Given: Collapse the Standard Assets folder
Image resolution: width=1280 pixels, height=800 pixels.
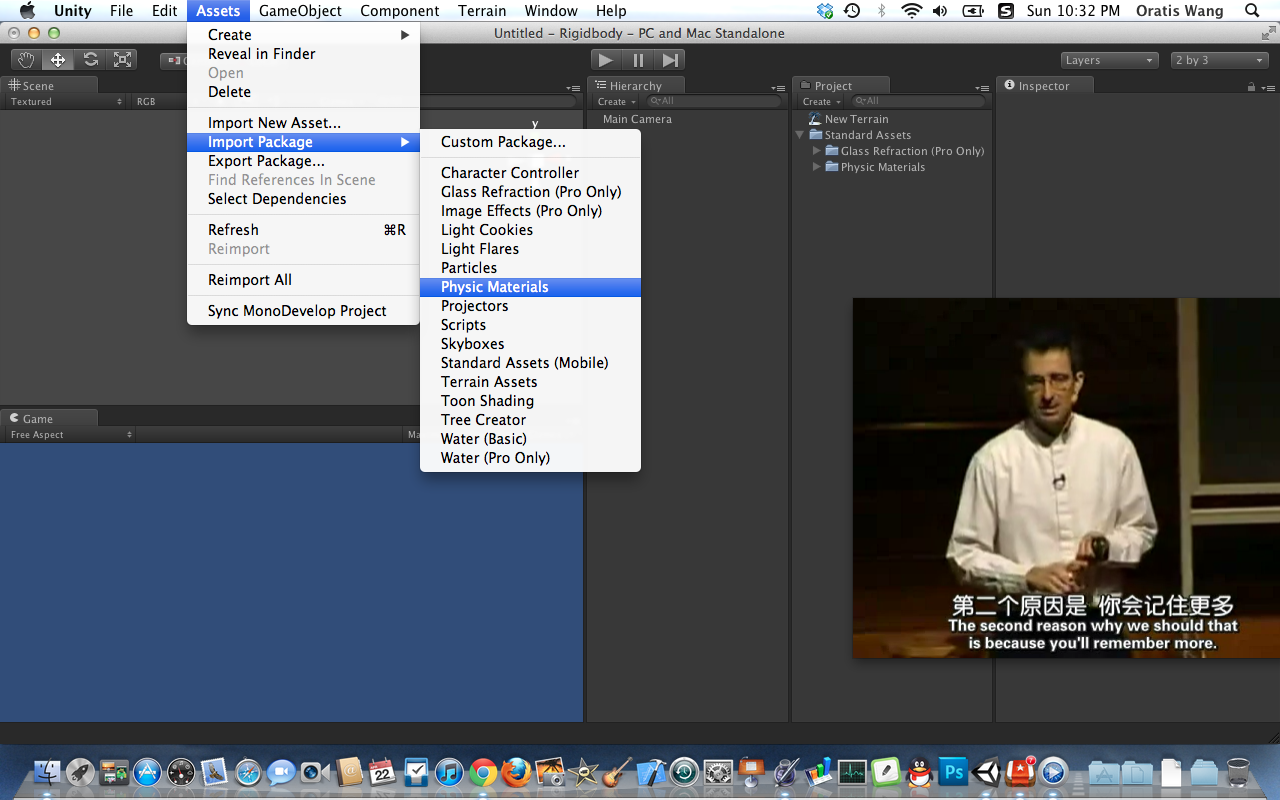Looking at the screenshot, I should (x=801, y=135).
